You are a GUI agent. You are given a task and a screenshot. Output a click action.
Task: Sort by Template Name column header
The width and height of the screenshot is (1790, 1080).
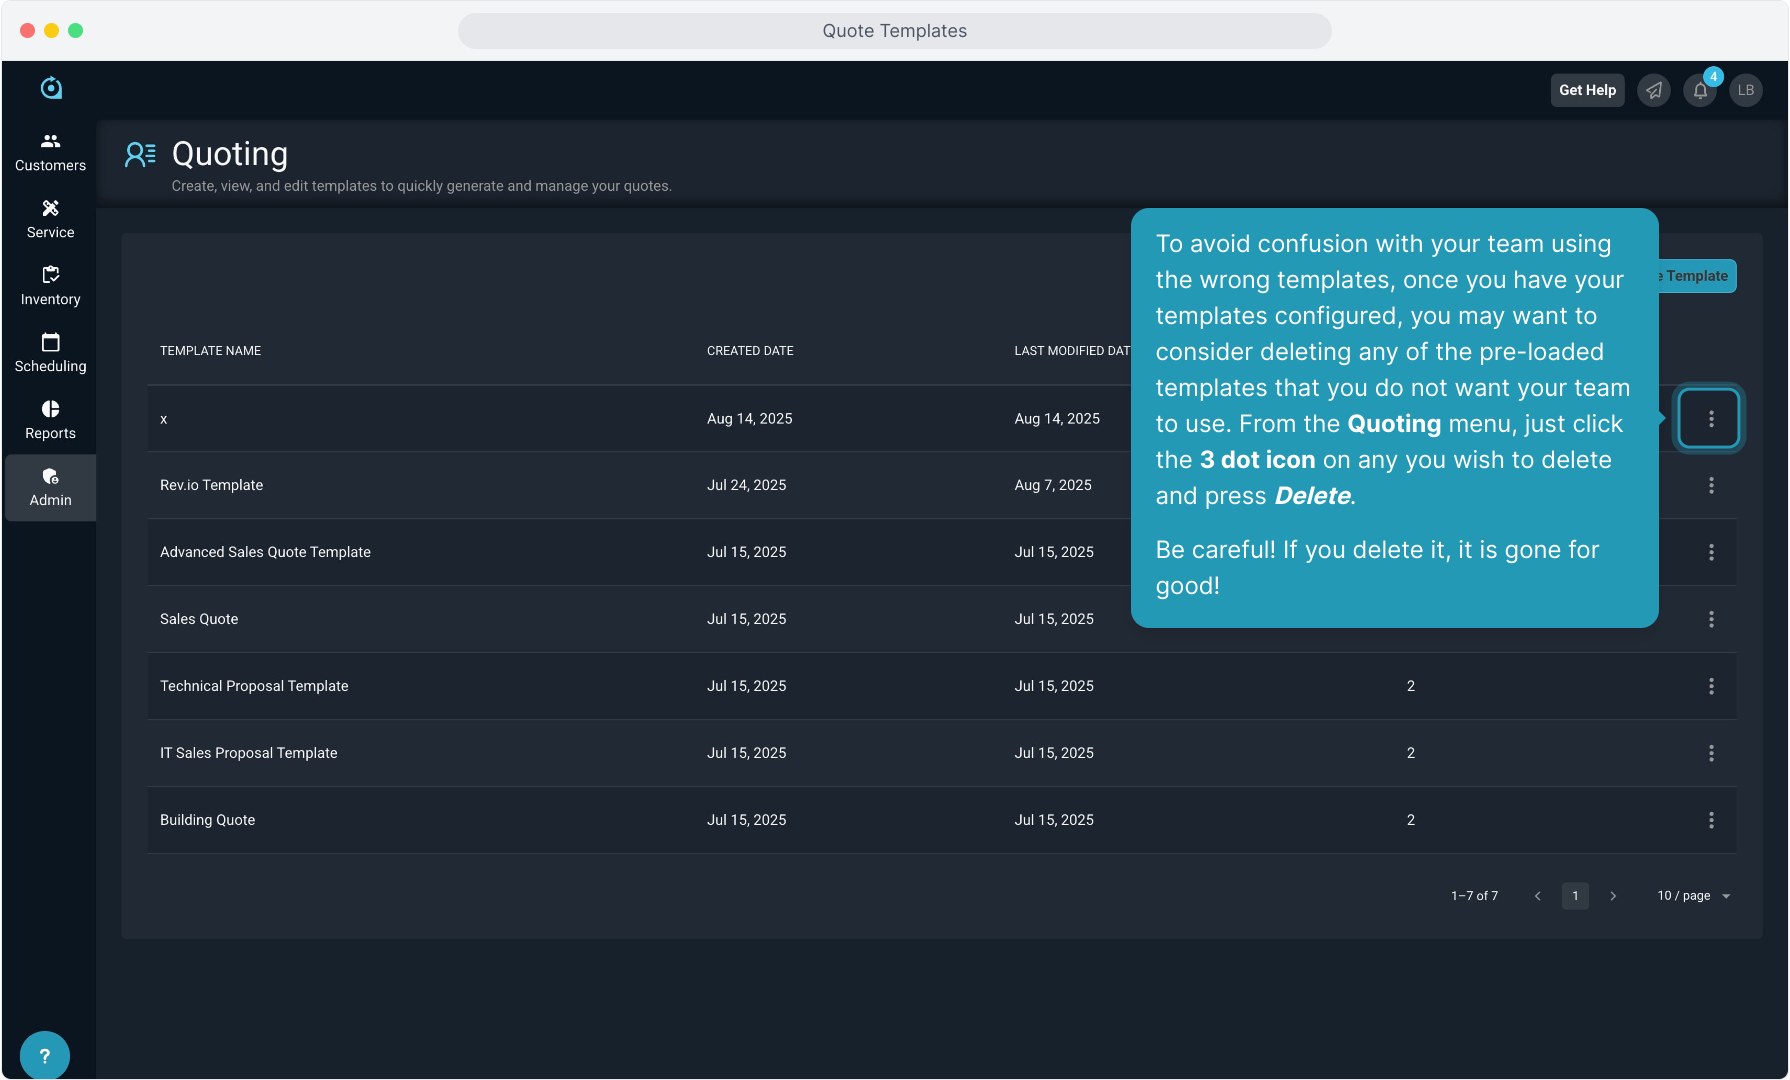tap(210, 351)
